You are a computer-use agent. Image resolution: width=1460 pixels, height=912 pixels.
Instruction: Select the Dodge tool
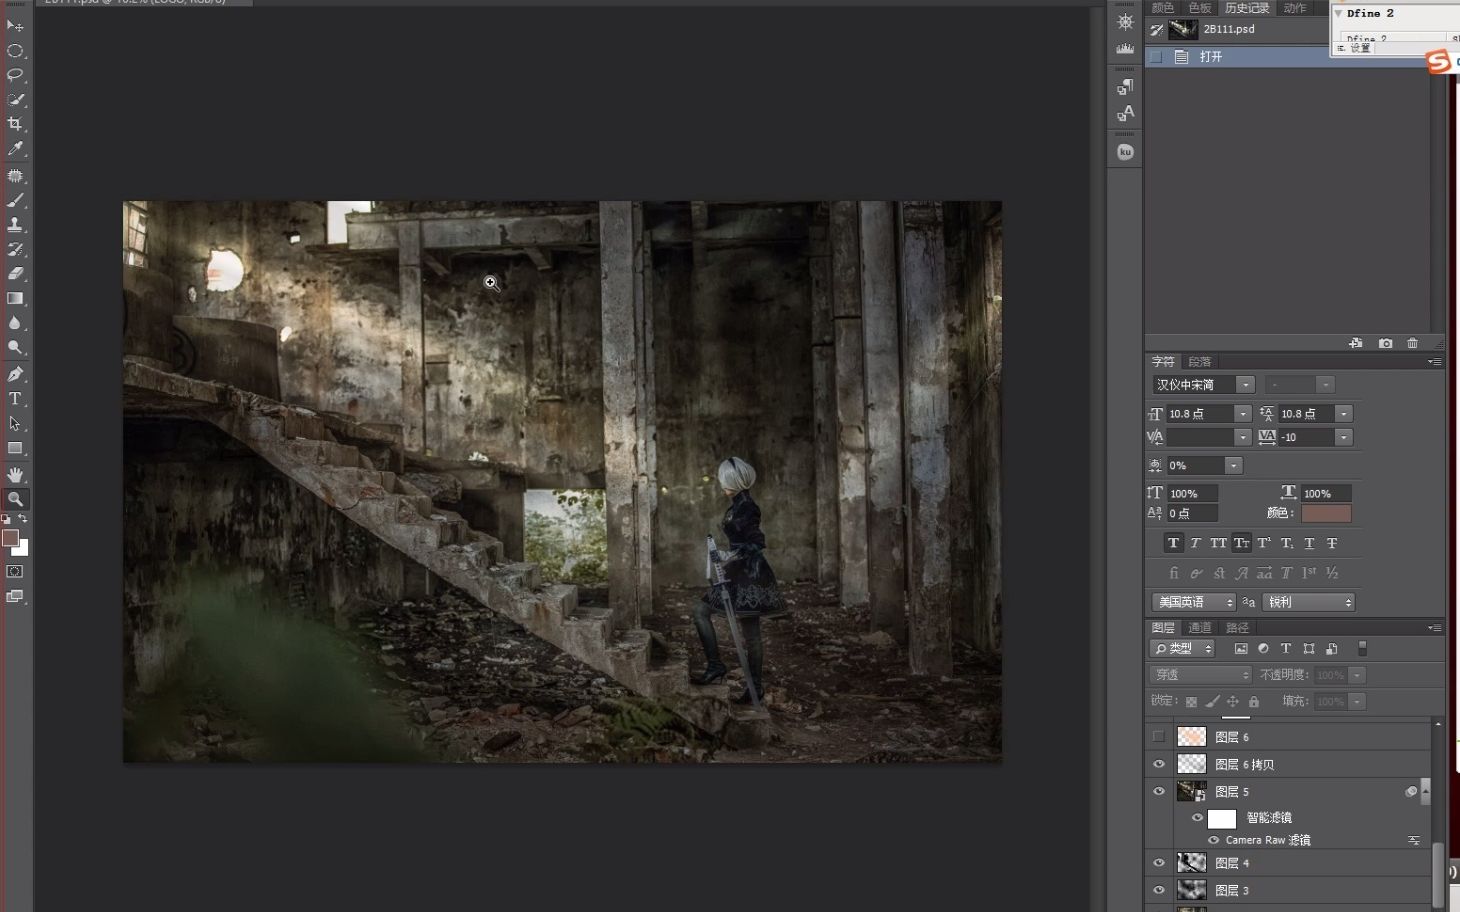(15, 347)
